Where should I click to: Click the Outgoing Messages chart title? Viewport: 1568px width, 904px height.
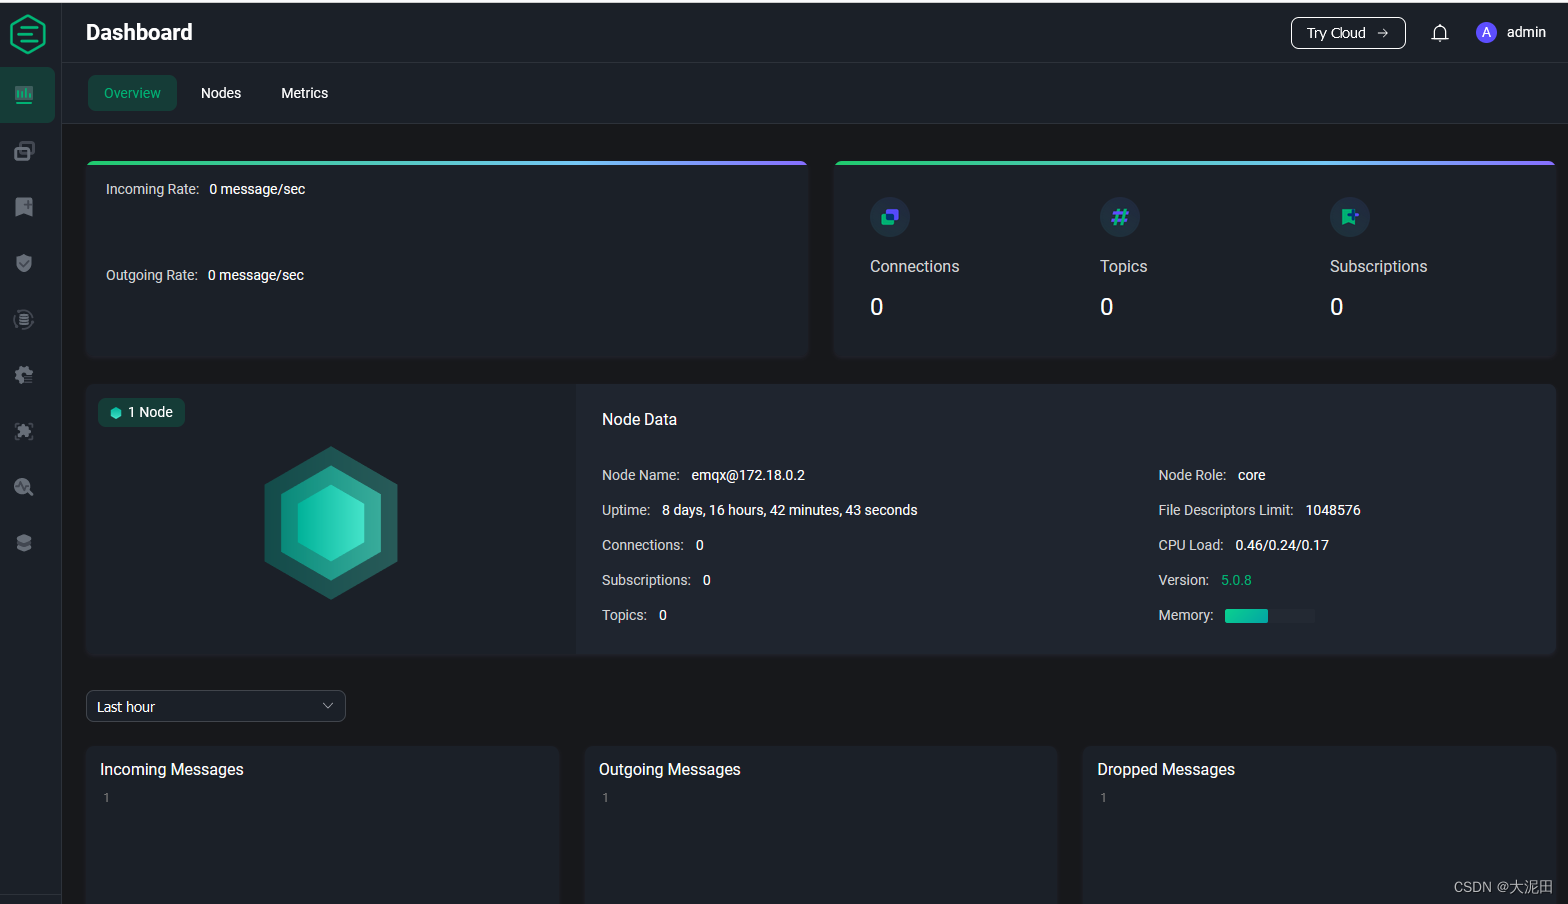click(670, 769)
